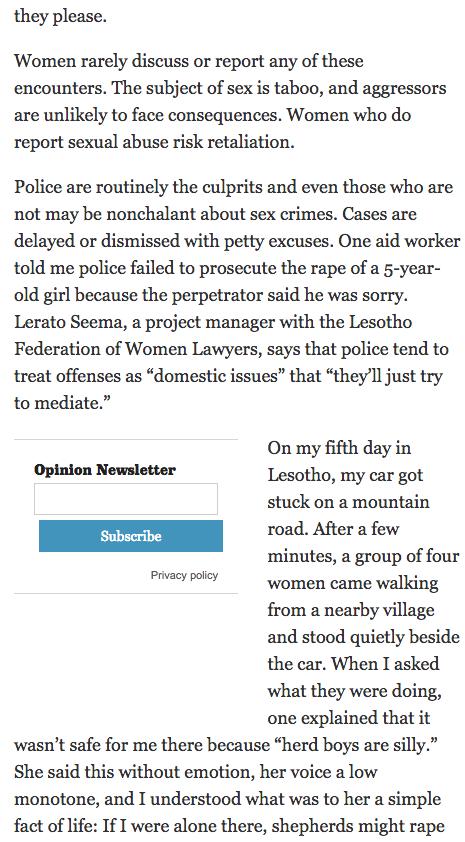Click the line "to mediate."
The image size is (465, 842).
[62, 403]
